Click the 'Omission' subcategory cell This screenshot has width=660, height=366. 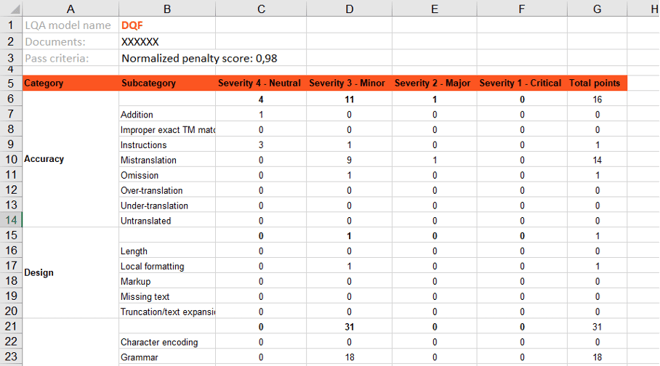tap(167, 175)
